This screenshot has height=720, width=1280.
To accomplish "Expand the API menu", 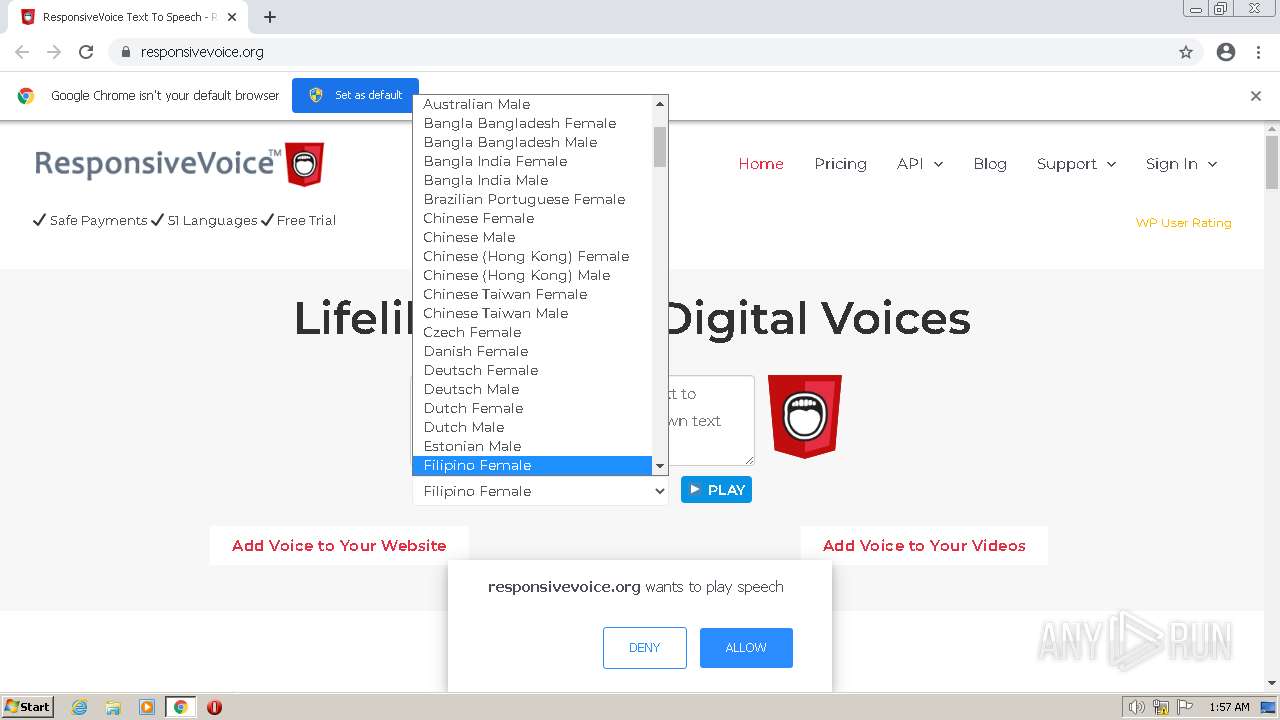I will tap(920, 164).
